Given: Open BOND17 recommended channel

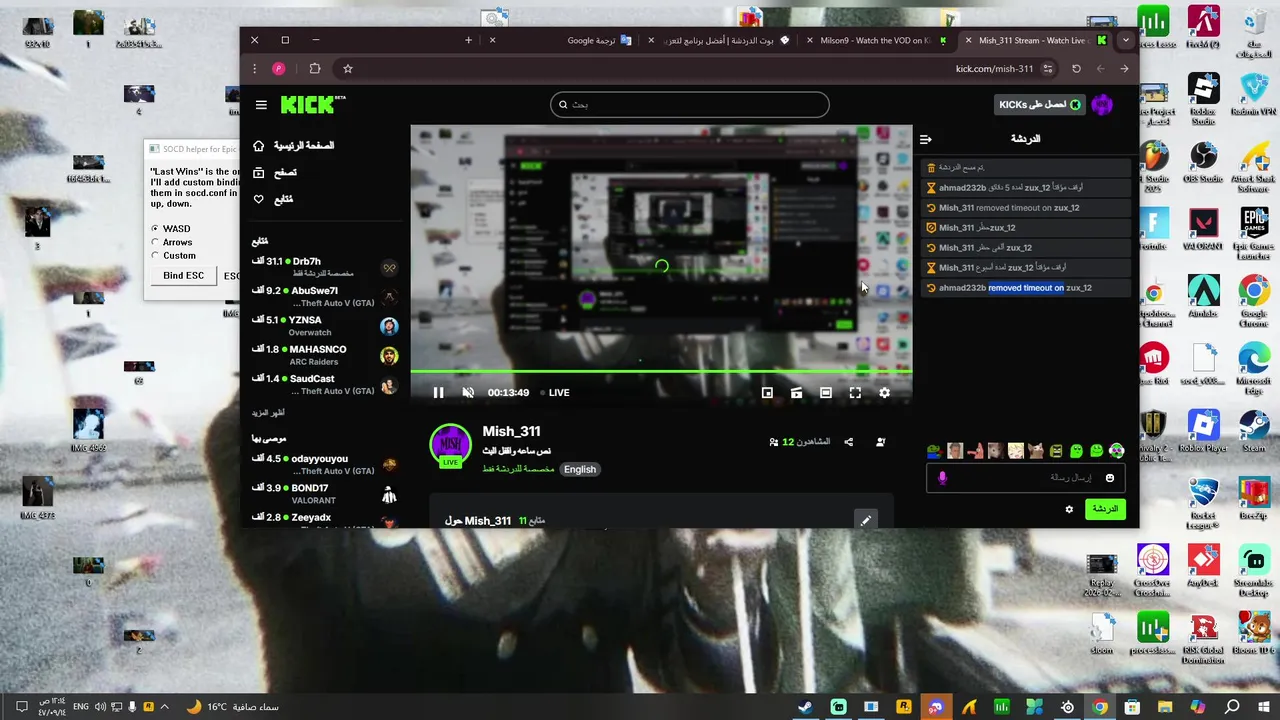Looking at the screenshot, I should pos(326,494).
